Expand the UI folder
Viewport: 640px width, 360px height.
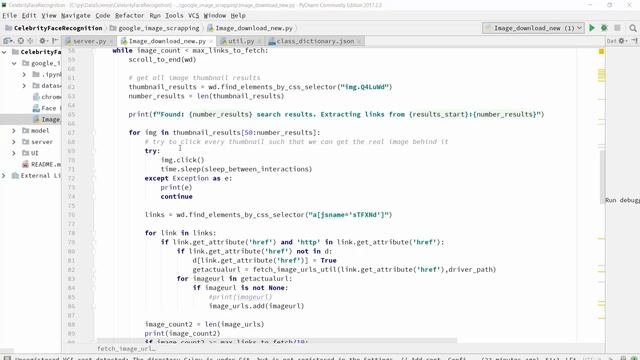point(14,153)
